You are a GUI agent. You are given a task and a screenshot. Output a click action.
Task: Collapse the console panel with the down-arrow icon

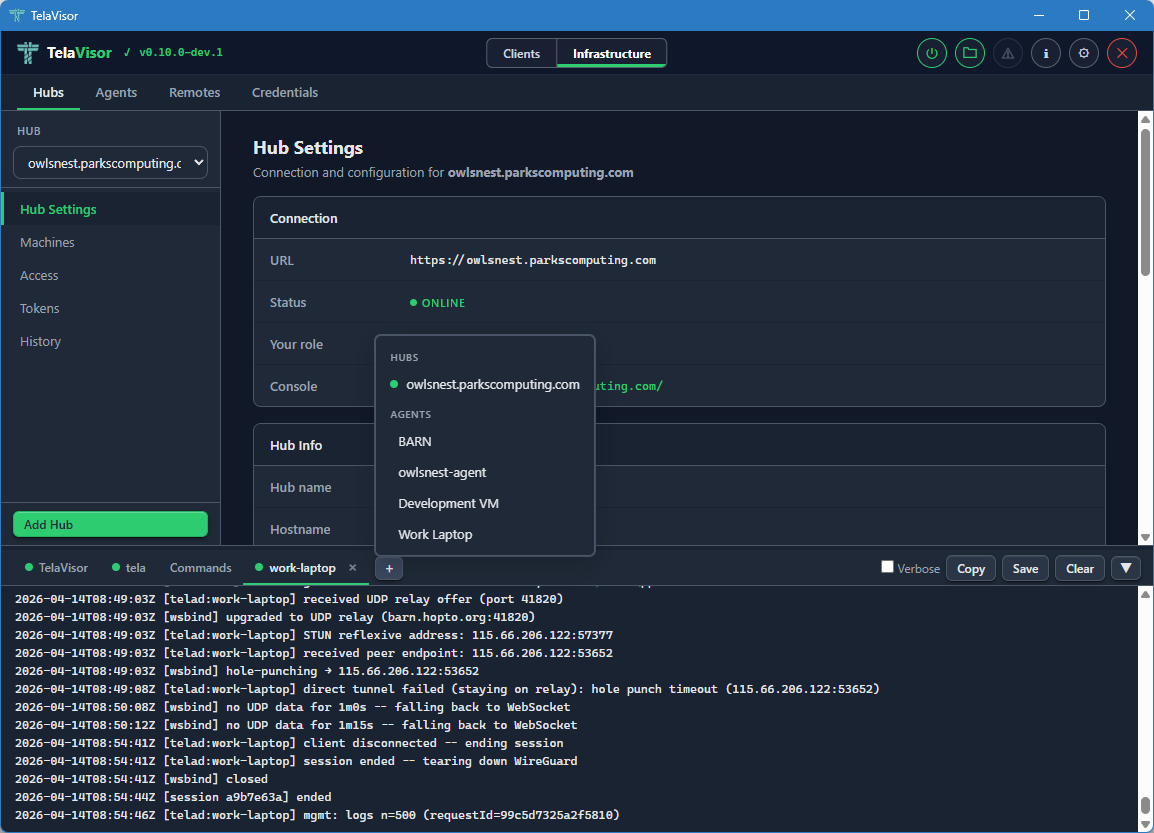coord(1125,567)
